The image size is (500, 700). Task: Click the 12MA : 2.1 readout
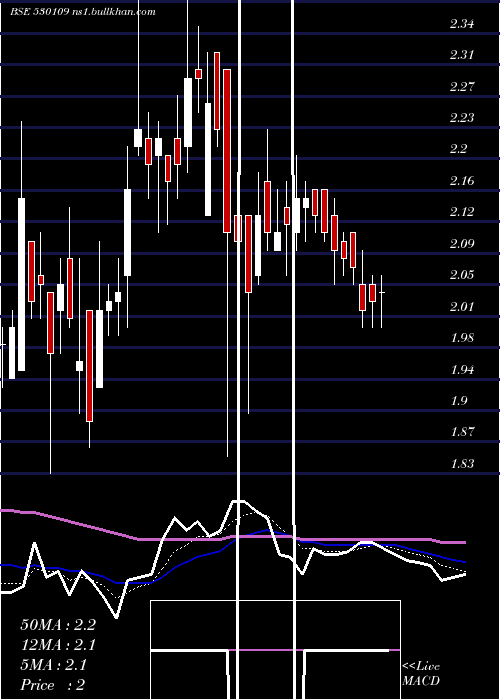click(x=58, y=645)
